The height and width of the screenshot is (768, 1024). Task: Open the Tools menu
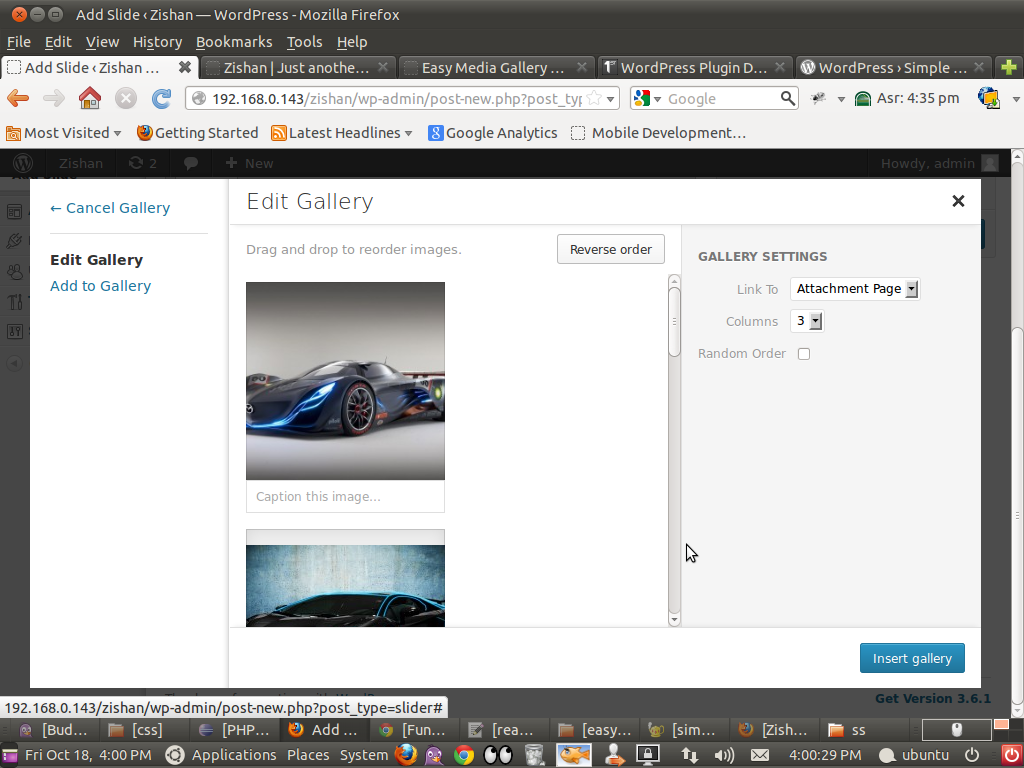point(304,42)
